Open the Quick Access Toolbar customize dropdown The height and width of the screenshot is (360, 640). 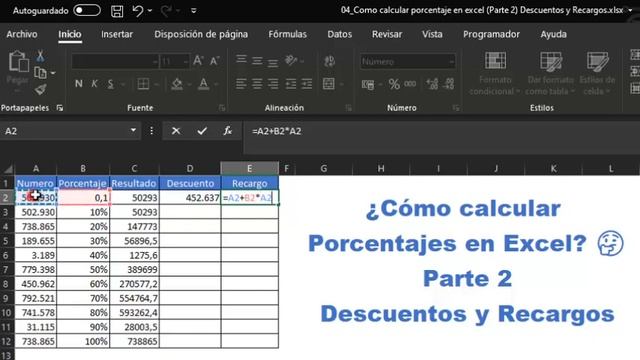pyautogui.click(x=193, y=11)
